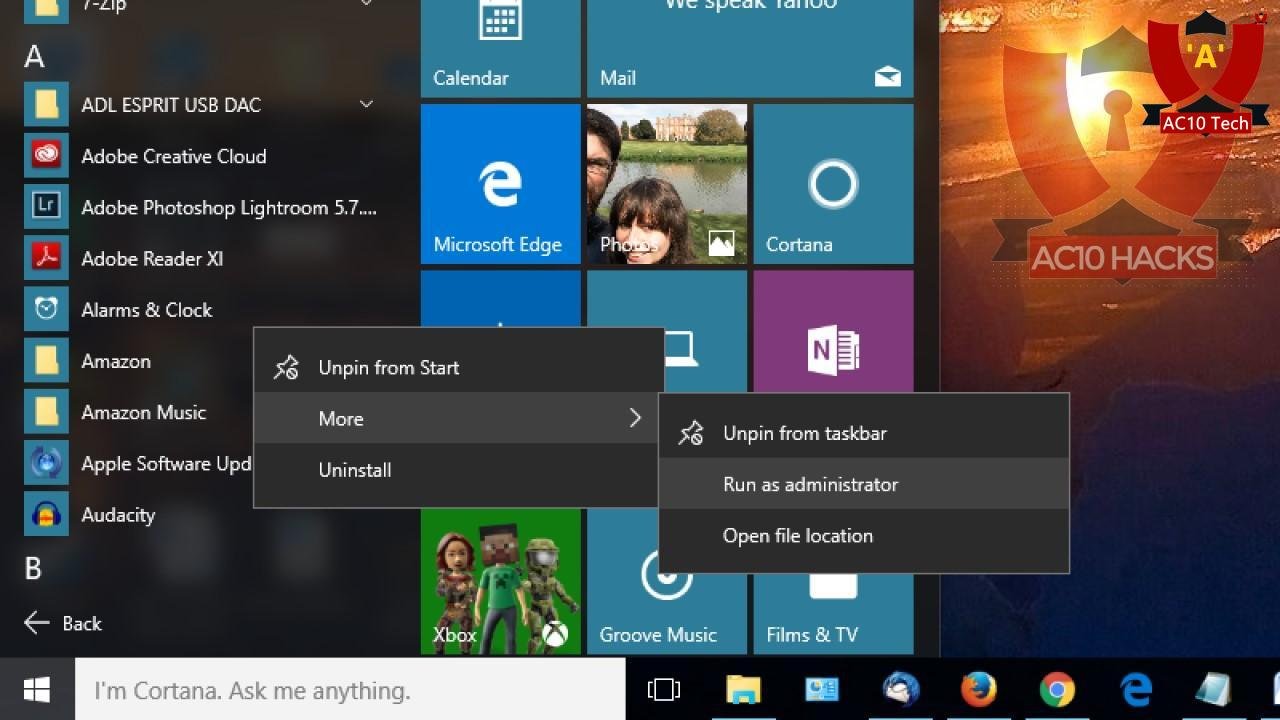
Task: Click the Windows Start button
Action: 37,689
